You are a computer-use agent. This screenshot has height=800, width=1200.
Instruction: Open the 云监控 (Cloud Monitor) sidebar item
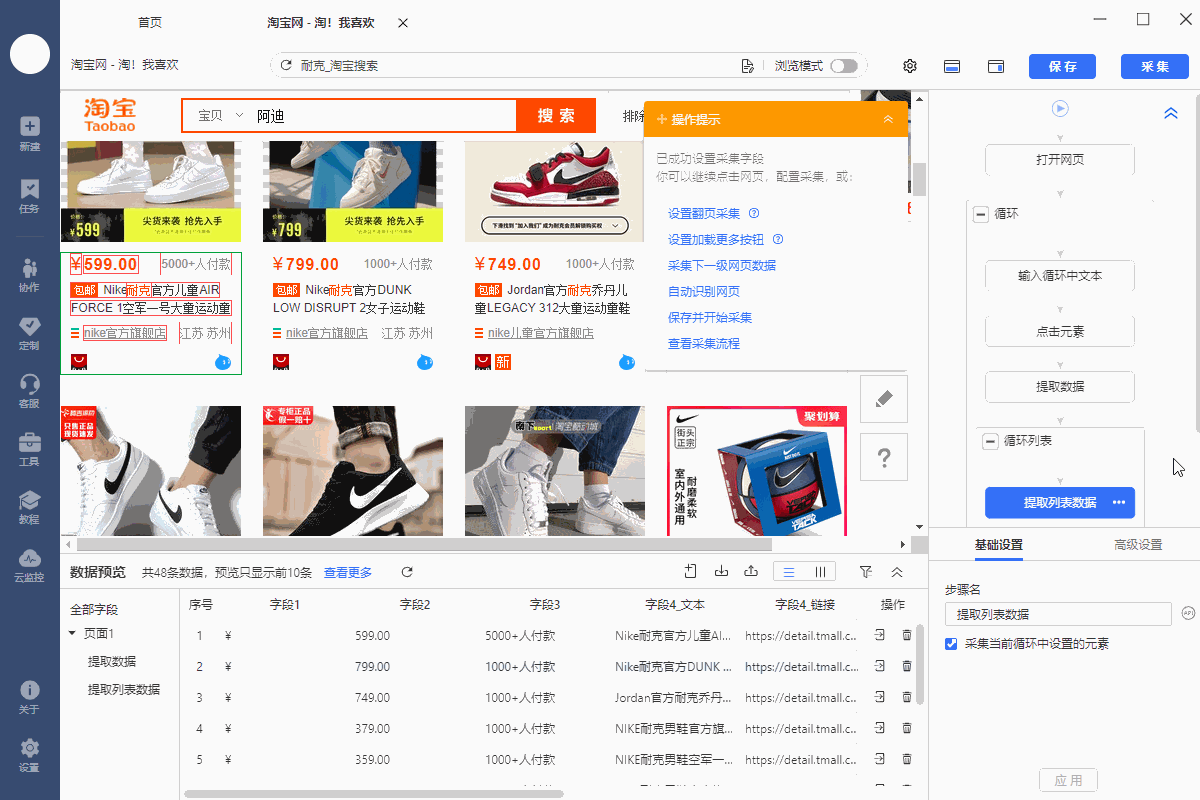click(x=29, y=565)
